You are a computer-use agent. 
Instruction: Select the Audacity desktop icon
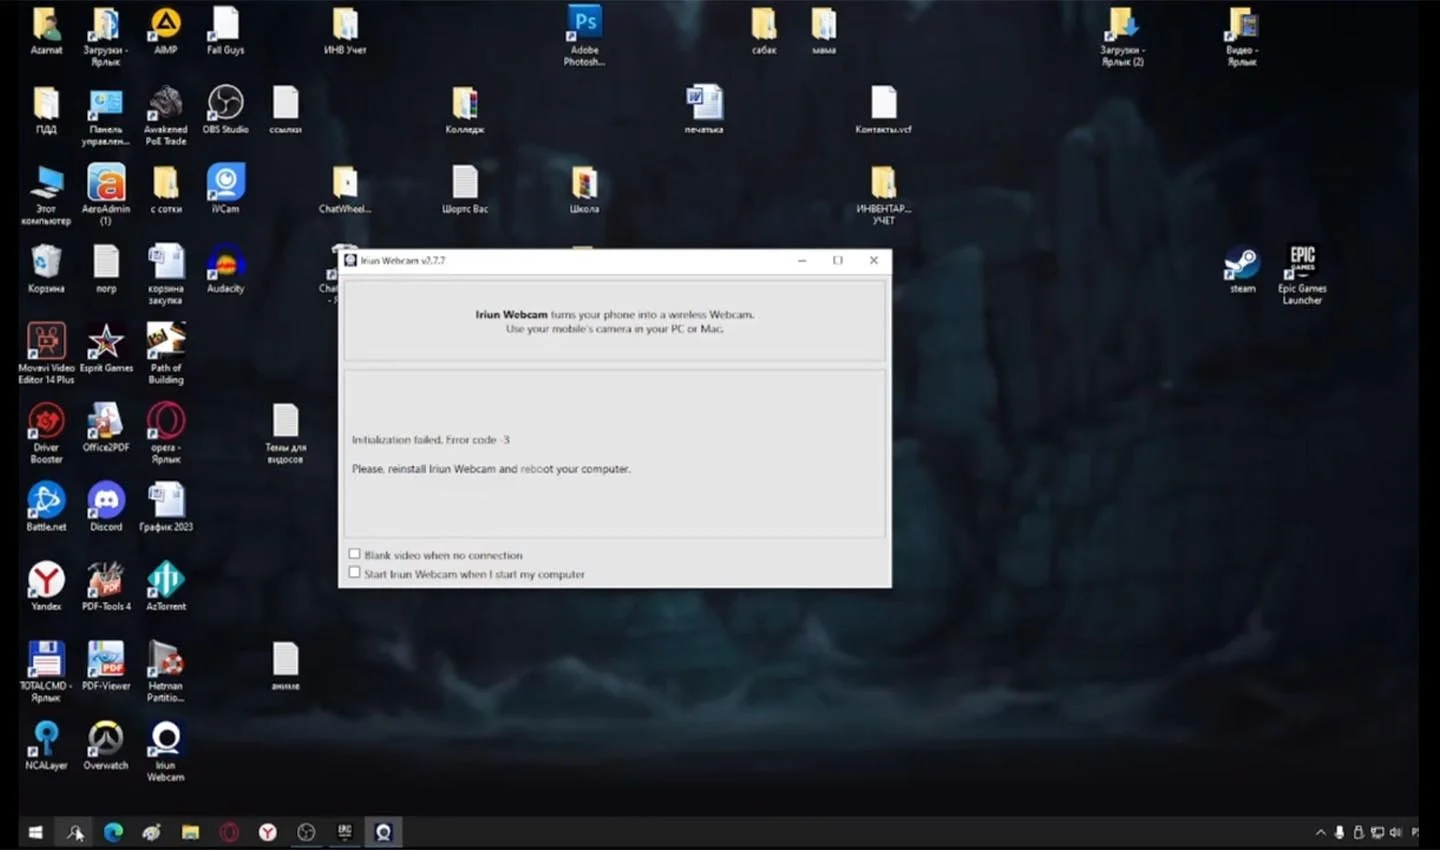[226, 268]
